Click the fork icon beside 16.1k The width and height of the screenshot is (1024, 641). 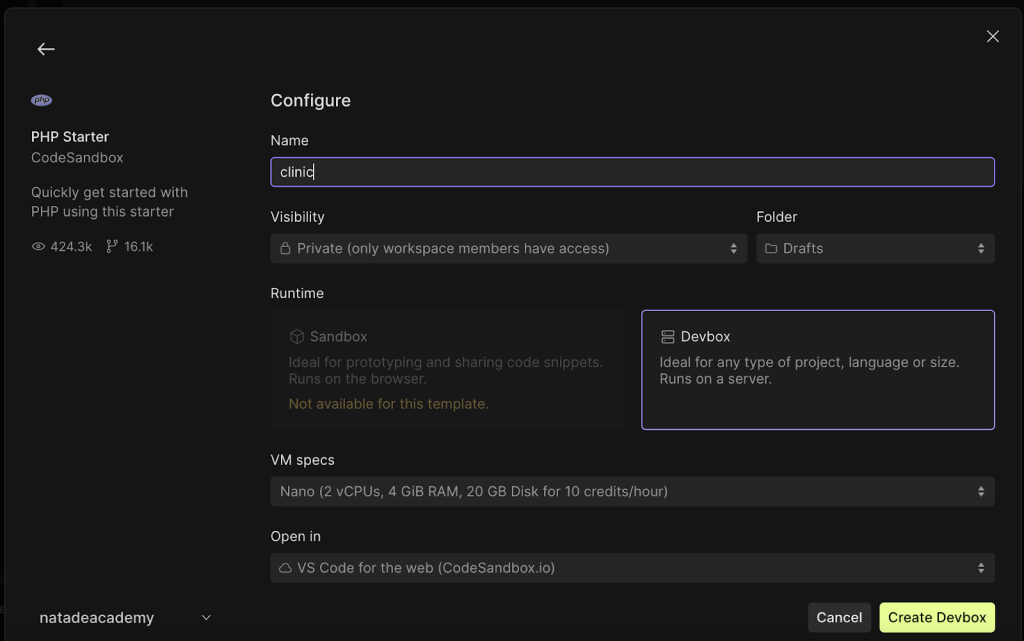[x=112, y=246]
